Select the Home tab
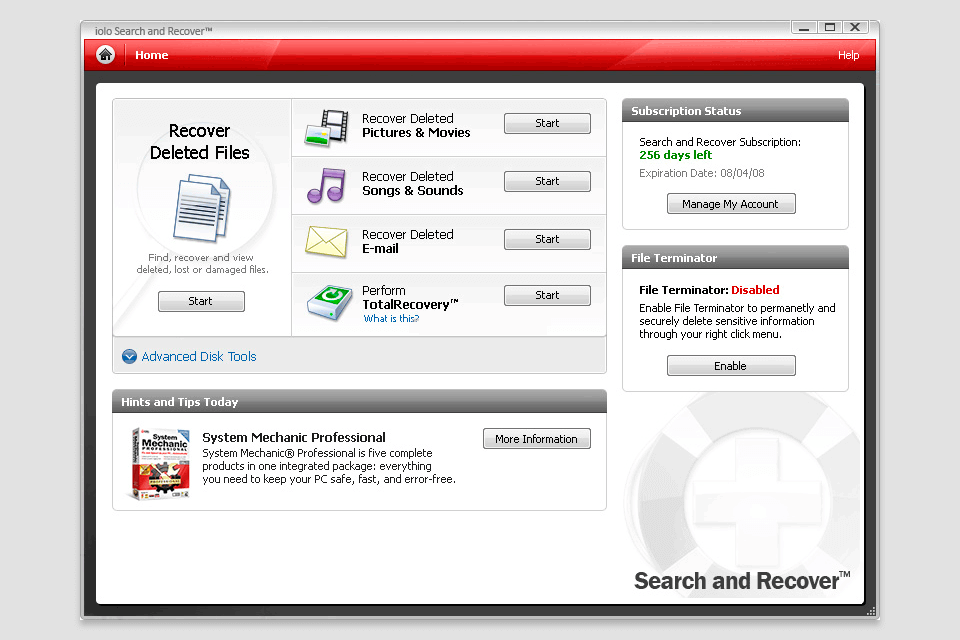Image resolution: width=960 pixels, height=640 pixels. click(151, 55)
